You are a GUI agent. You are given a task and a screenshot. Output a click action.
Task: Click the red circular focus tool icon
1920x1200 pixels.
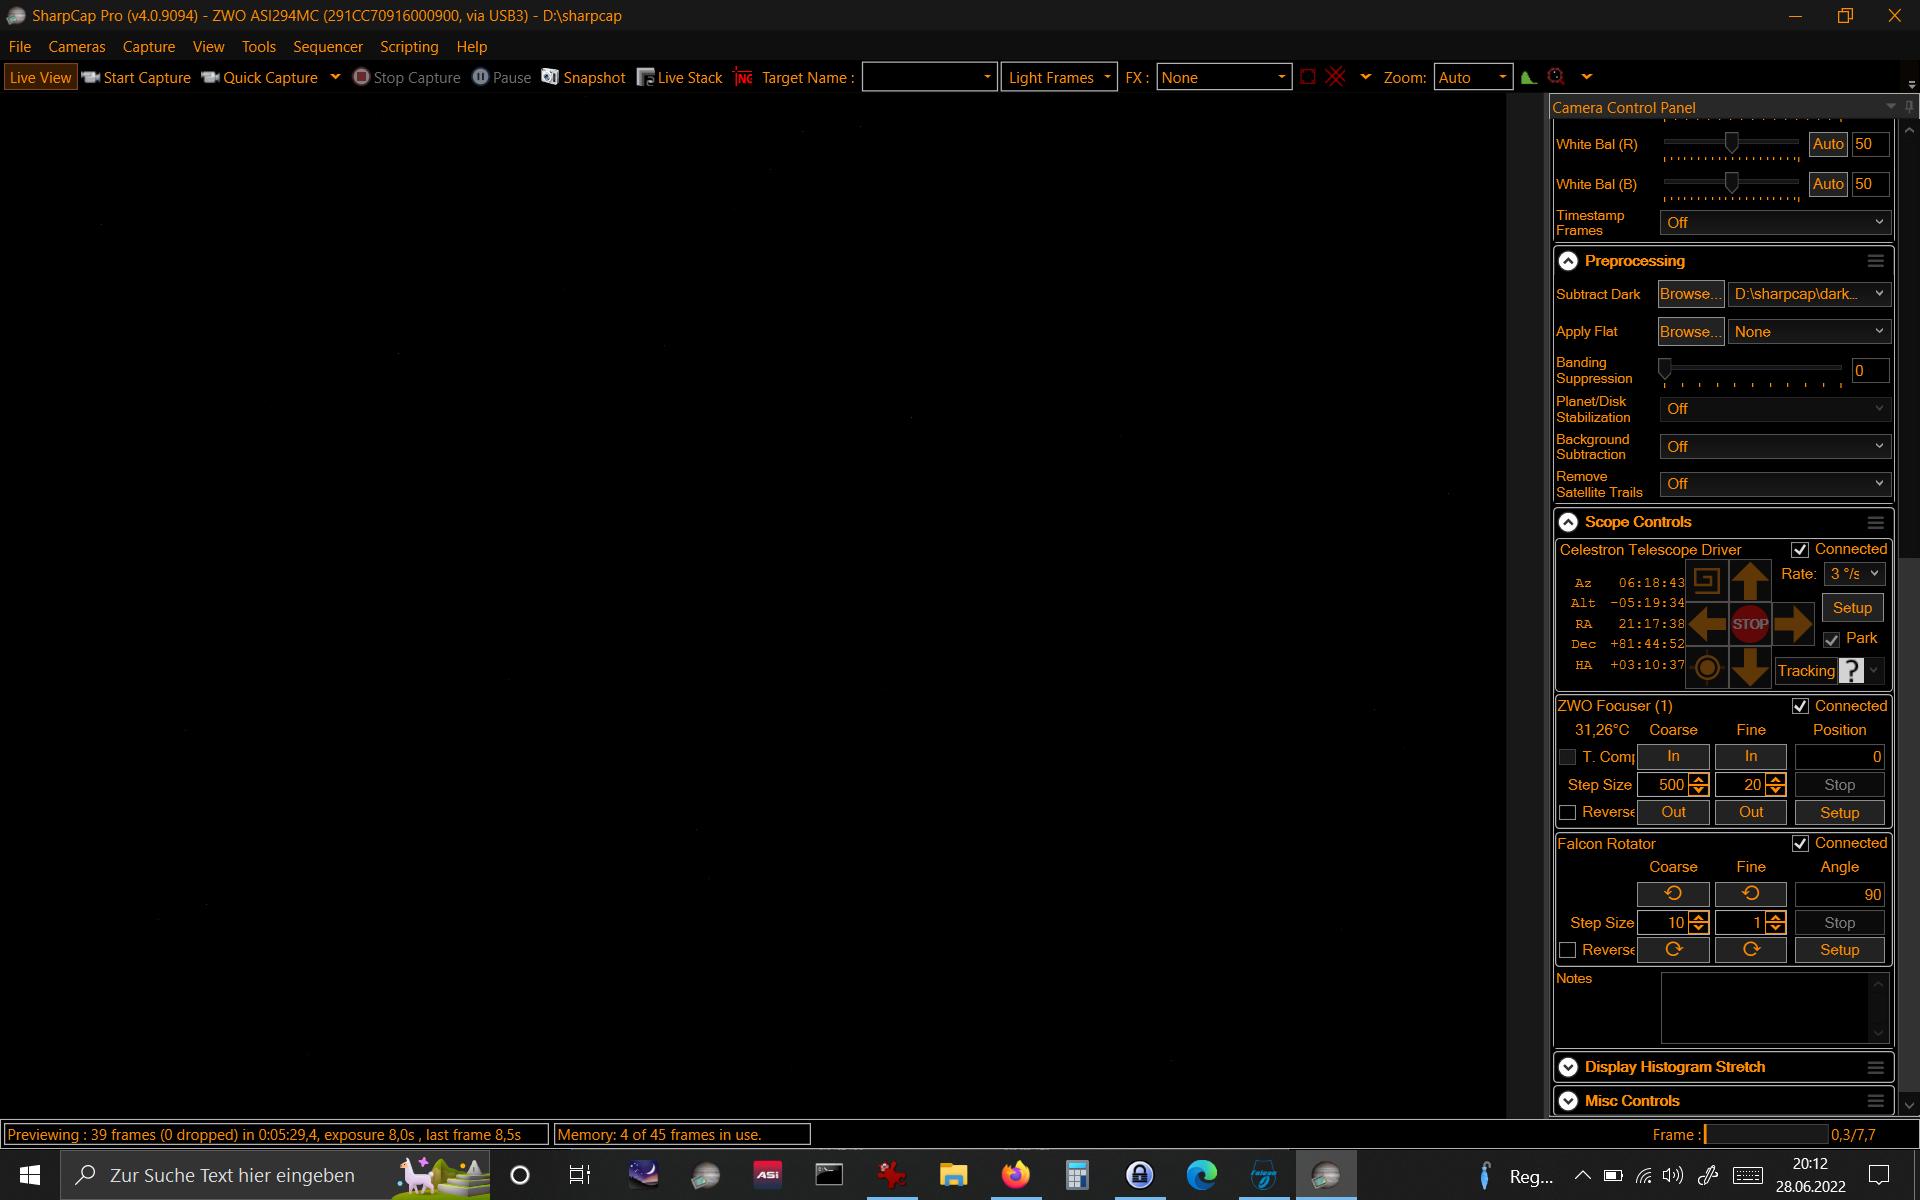(1556, 77)
